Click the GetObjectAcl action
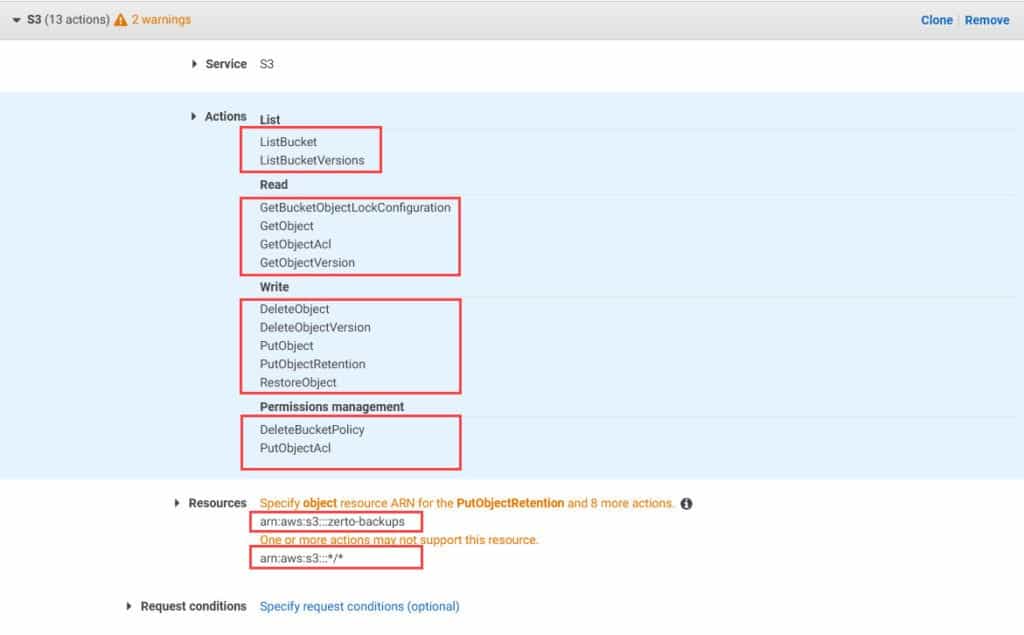Viewport: 1024px width, 635px height. 293,244
